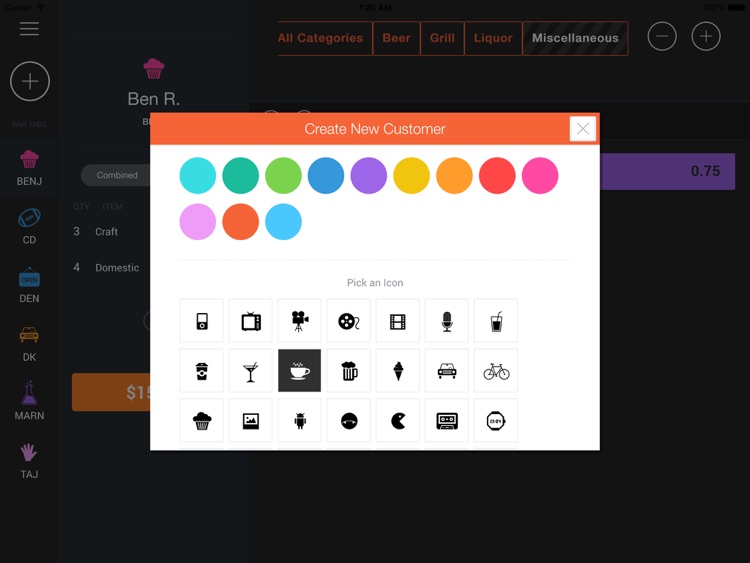The width and height of the screenshot is (750, 563).
Task: Pick the beer mug icon
Action: [349, 371]
